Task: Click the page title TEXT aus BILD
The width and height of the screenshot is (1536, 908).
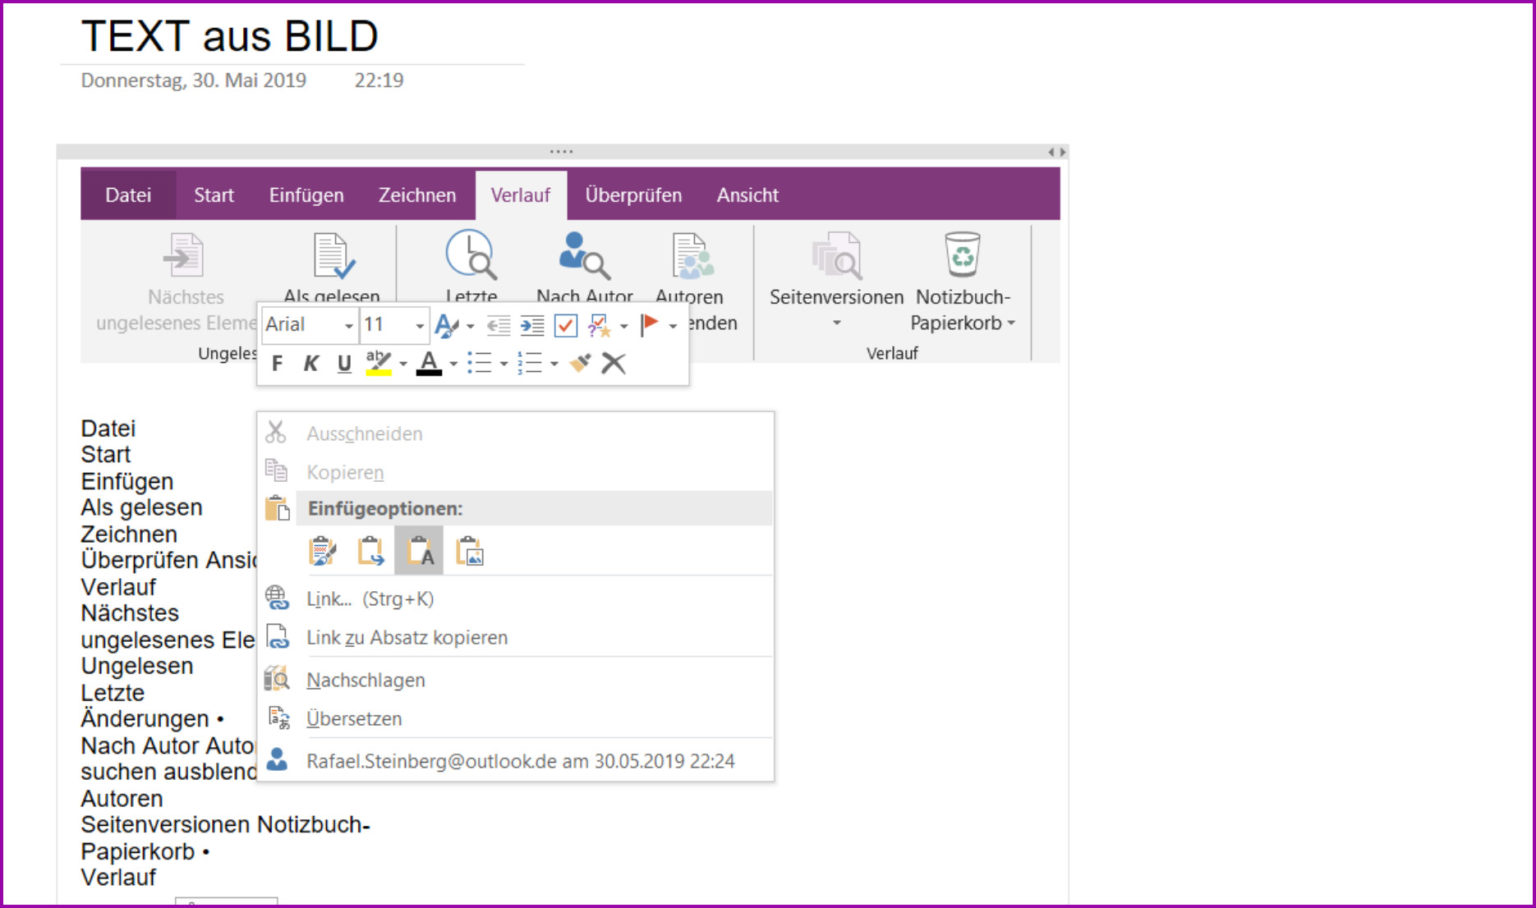Action: coord(230,37)
